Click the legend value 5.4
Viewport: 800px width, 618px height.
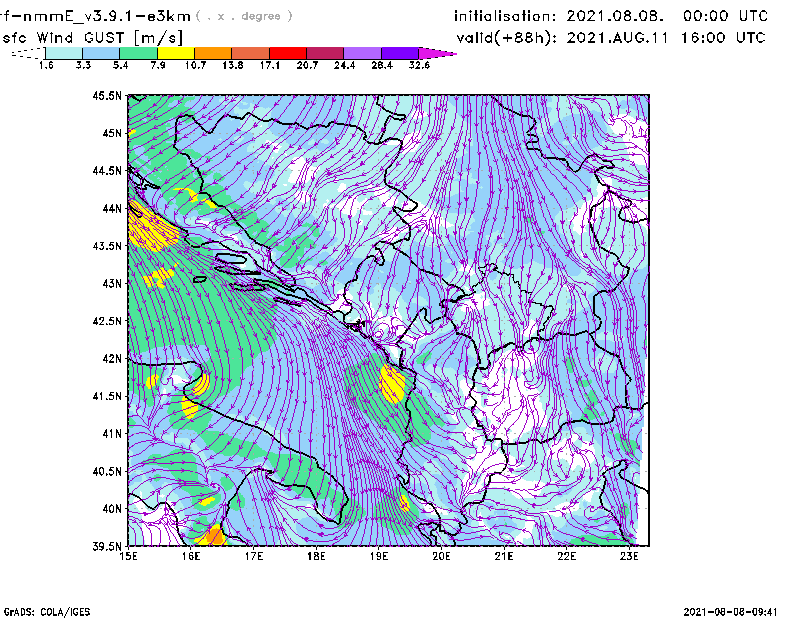pyautogui.click(x=120, y=65)
